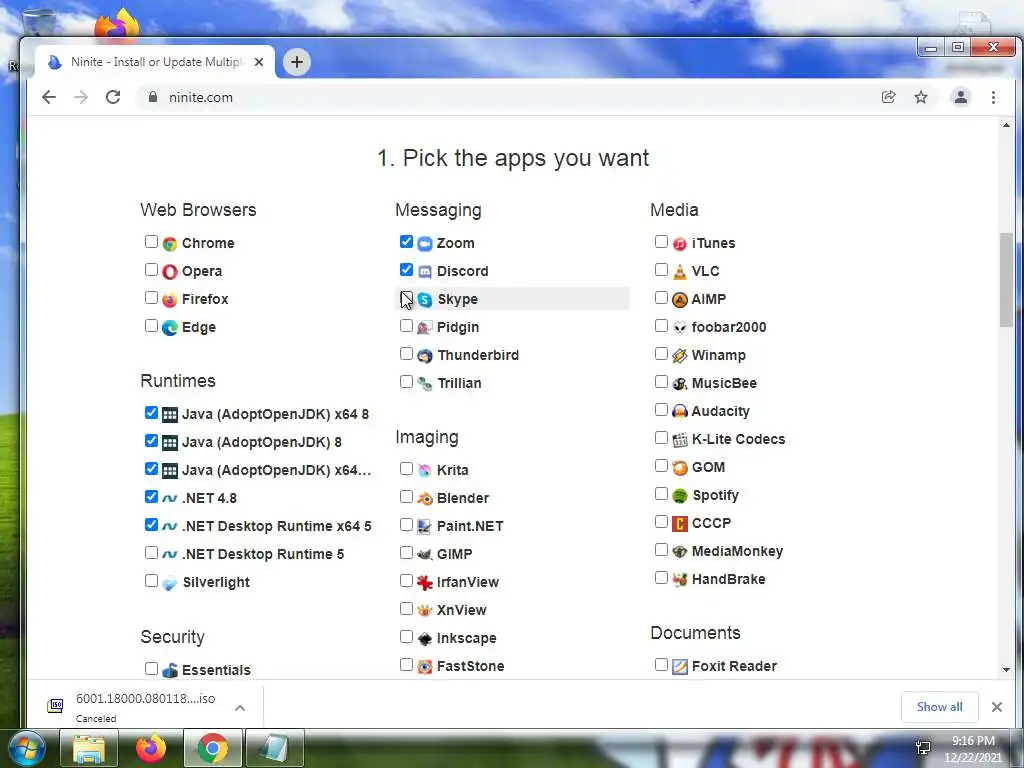
Task: Click the AIMP icon
Action: point(680,300)
